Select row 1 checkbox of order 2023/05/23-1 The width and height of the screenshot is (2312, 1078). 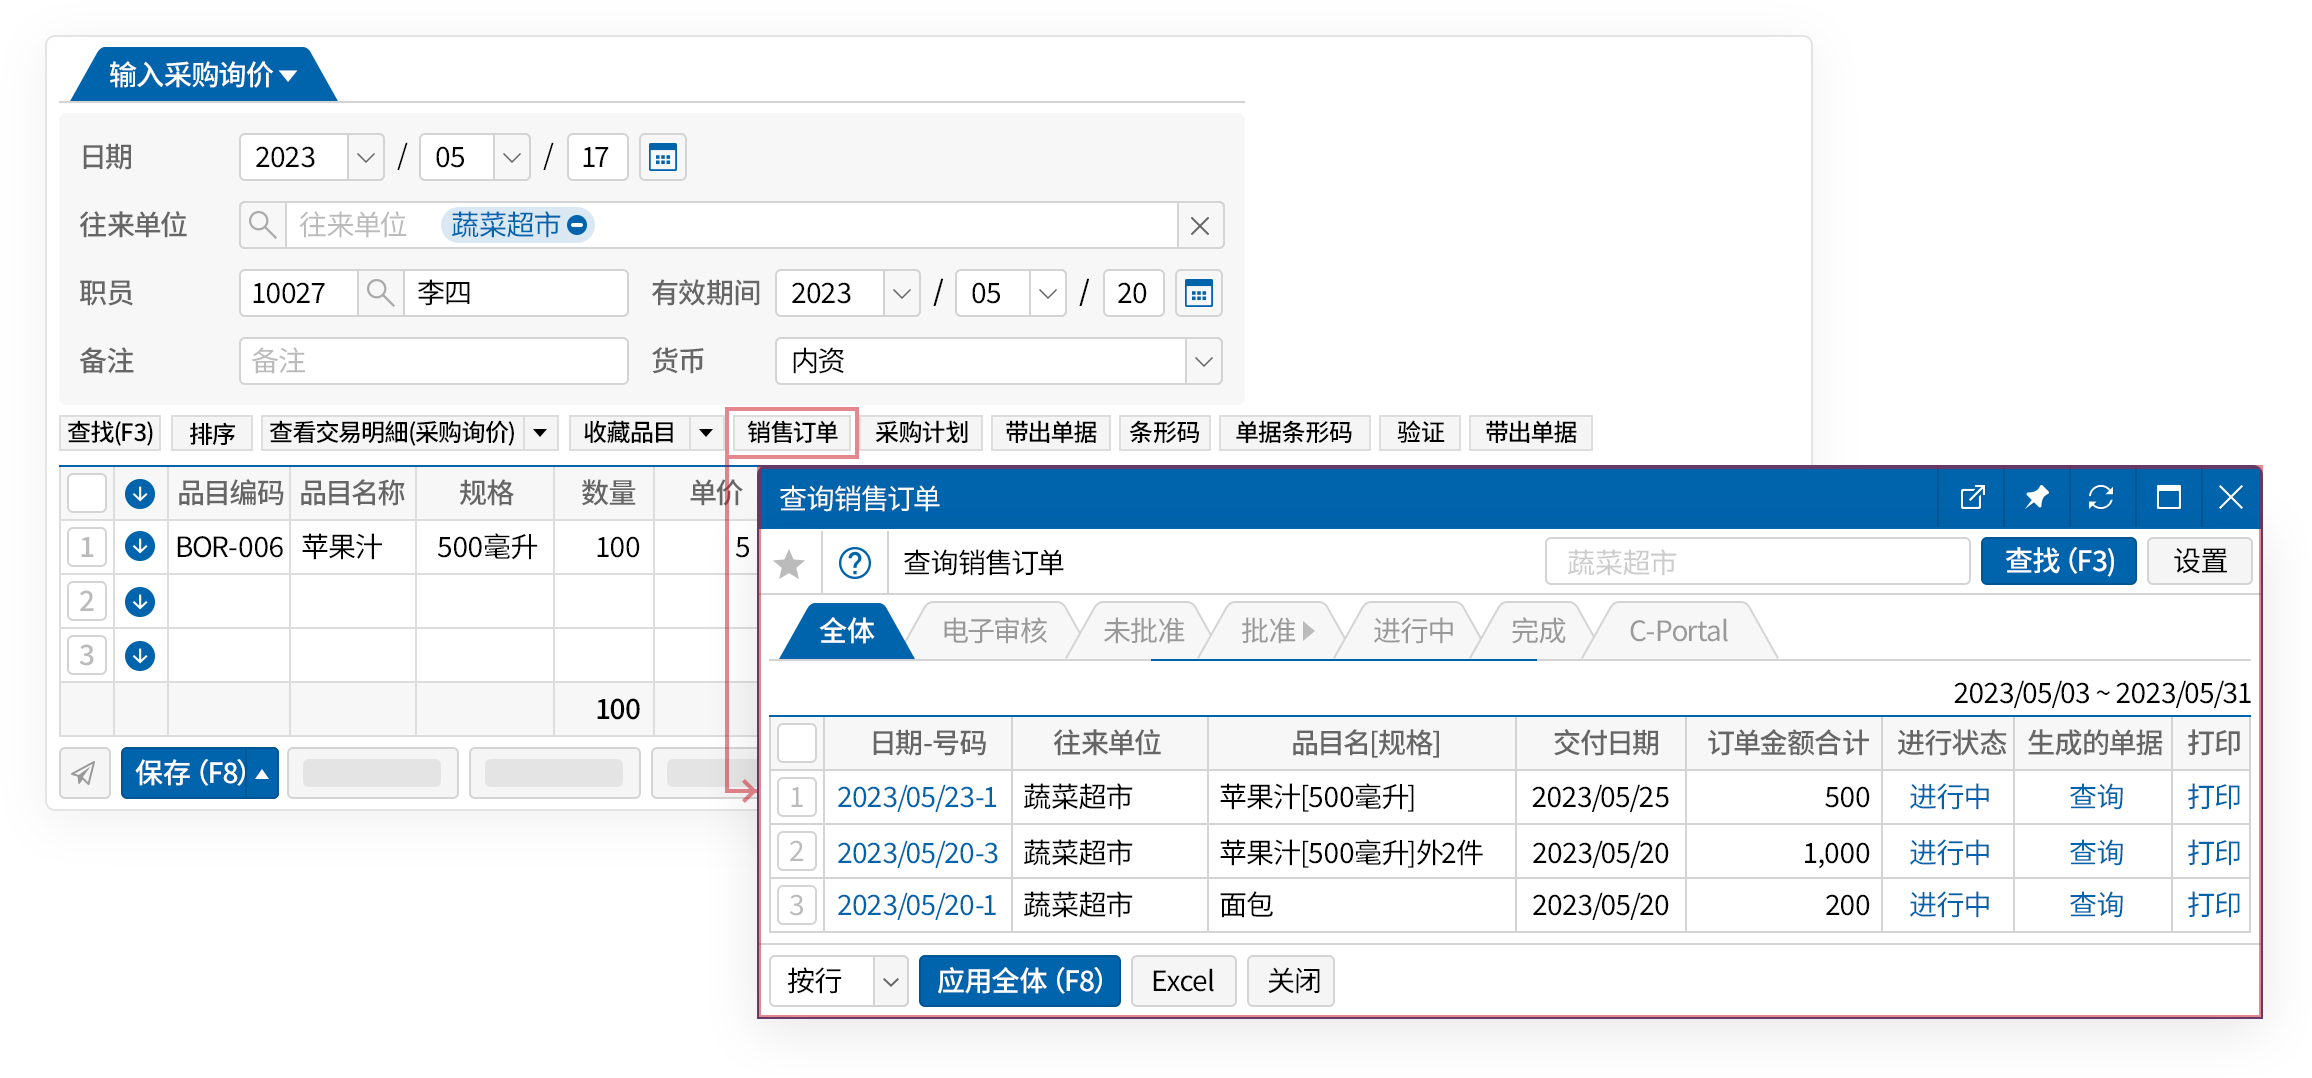click(797, 797)
